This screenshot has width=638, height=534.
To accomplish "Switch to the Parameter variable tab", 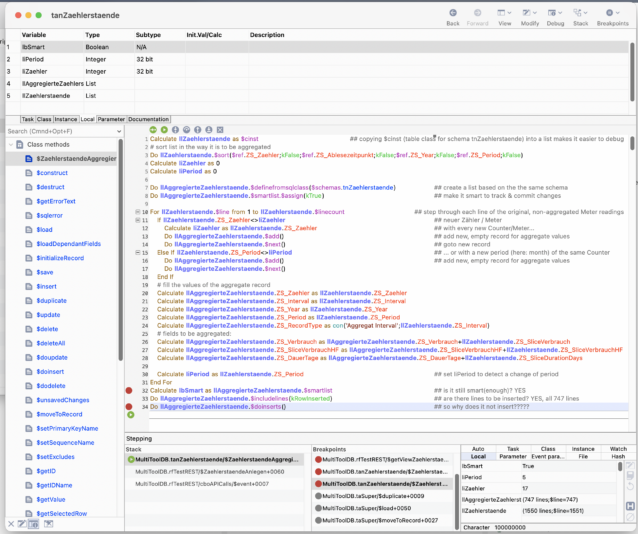I will pyautogui.click(x=111, y=119).
